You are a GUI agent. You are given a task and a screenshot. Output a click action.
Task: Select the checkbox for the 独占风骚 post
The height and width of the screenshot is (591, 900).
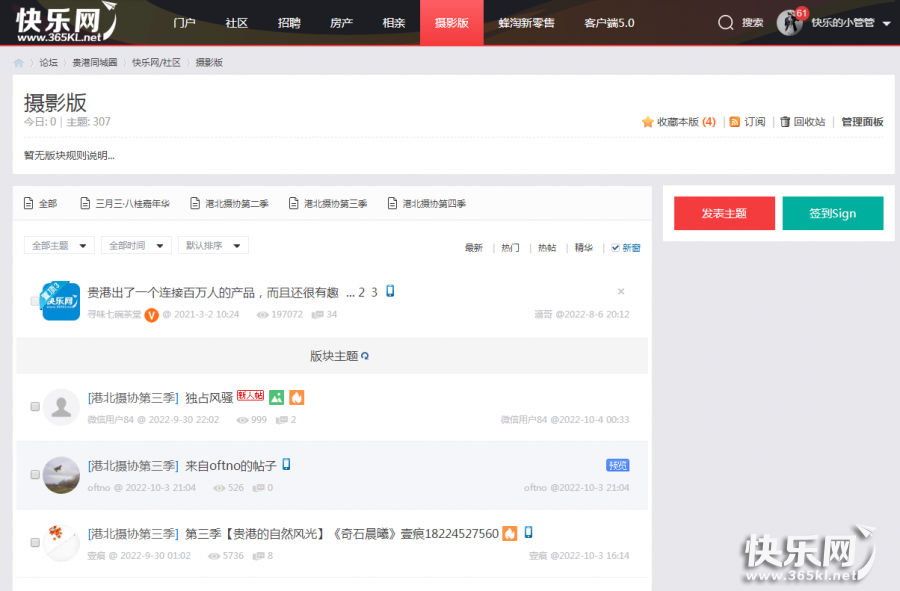point(35,406)
